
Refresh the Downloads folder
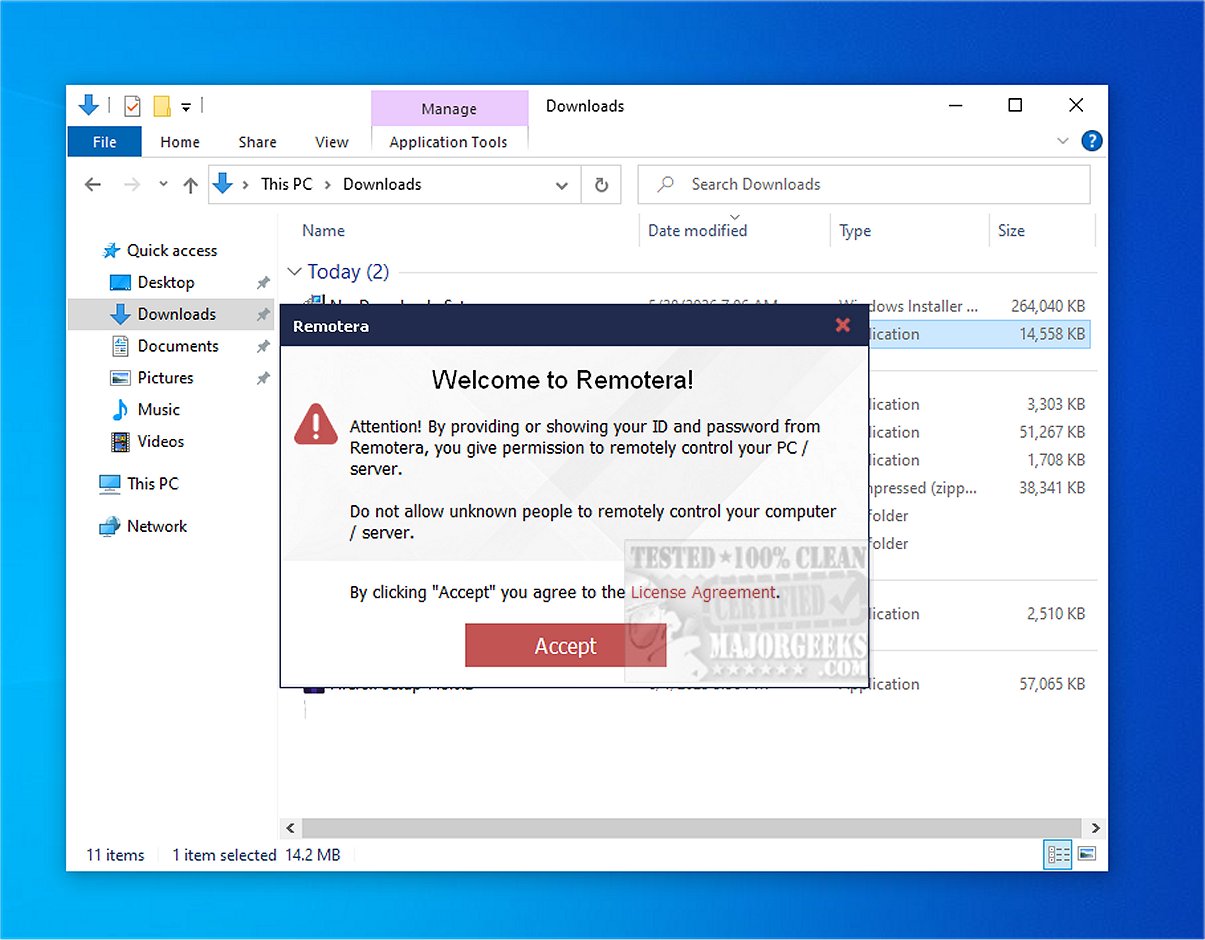[601, 185]
